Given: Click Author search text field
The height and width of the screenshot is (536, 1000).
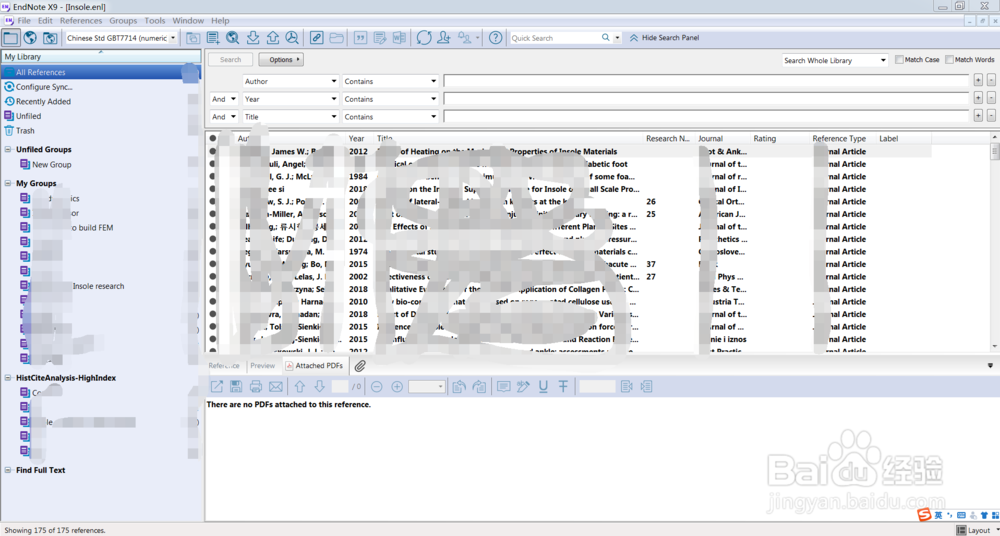Looking at the screenshot, I should click(x=706, y=81).
